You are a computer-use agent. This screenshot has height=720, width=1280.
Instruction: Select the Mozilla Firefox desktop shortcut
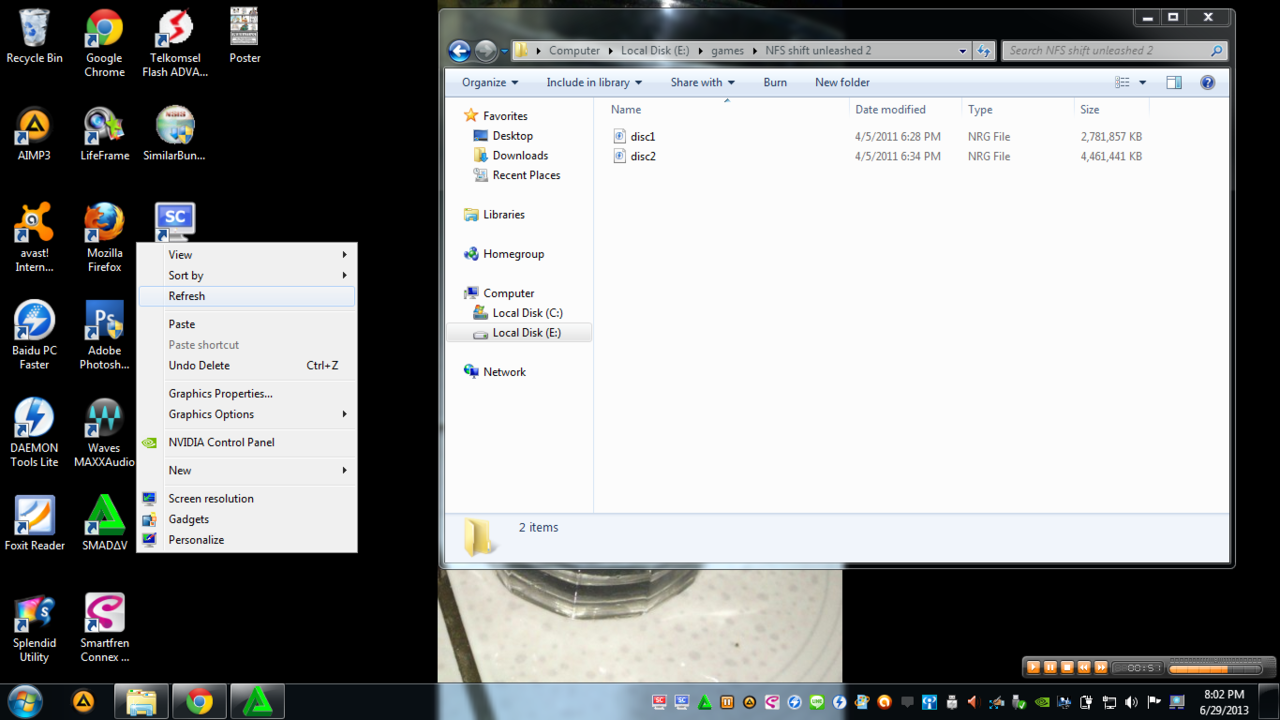tap(104, 238)
